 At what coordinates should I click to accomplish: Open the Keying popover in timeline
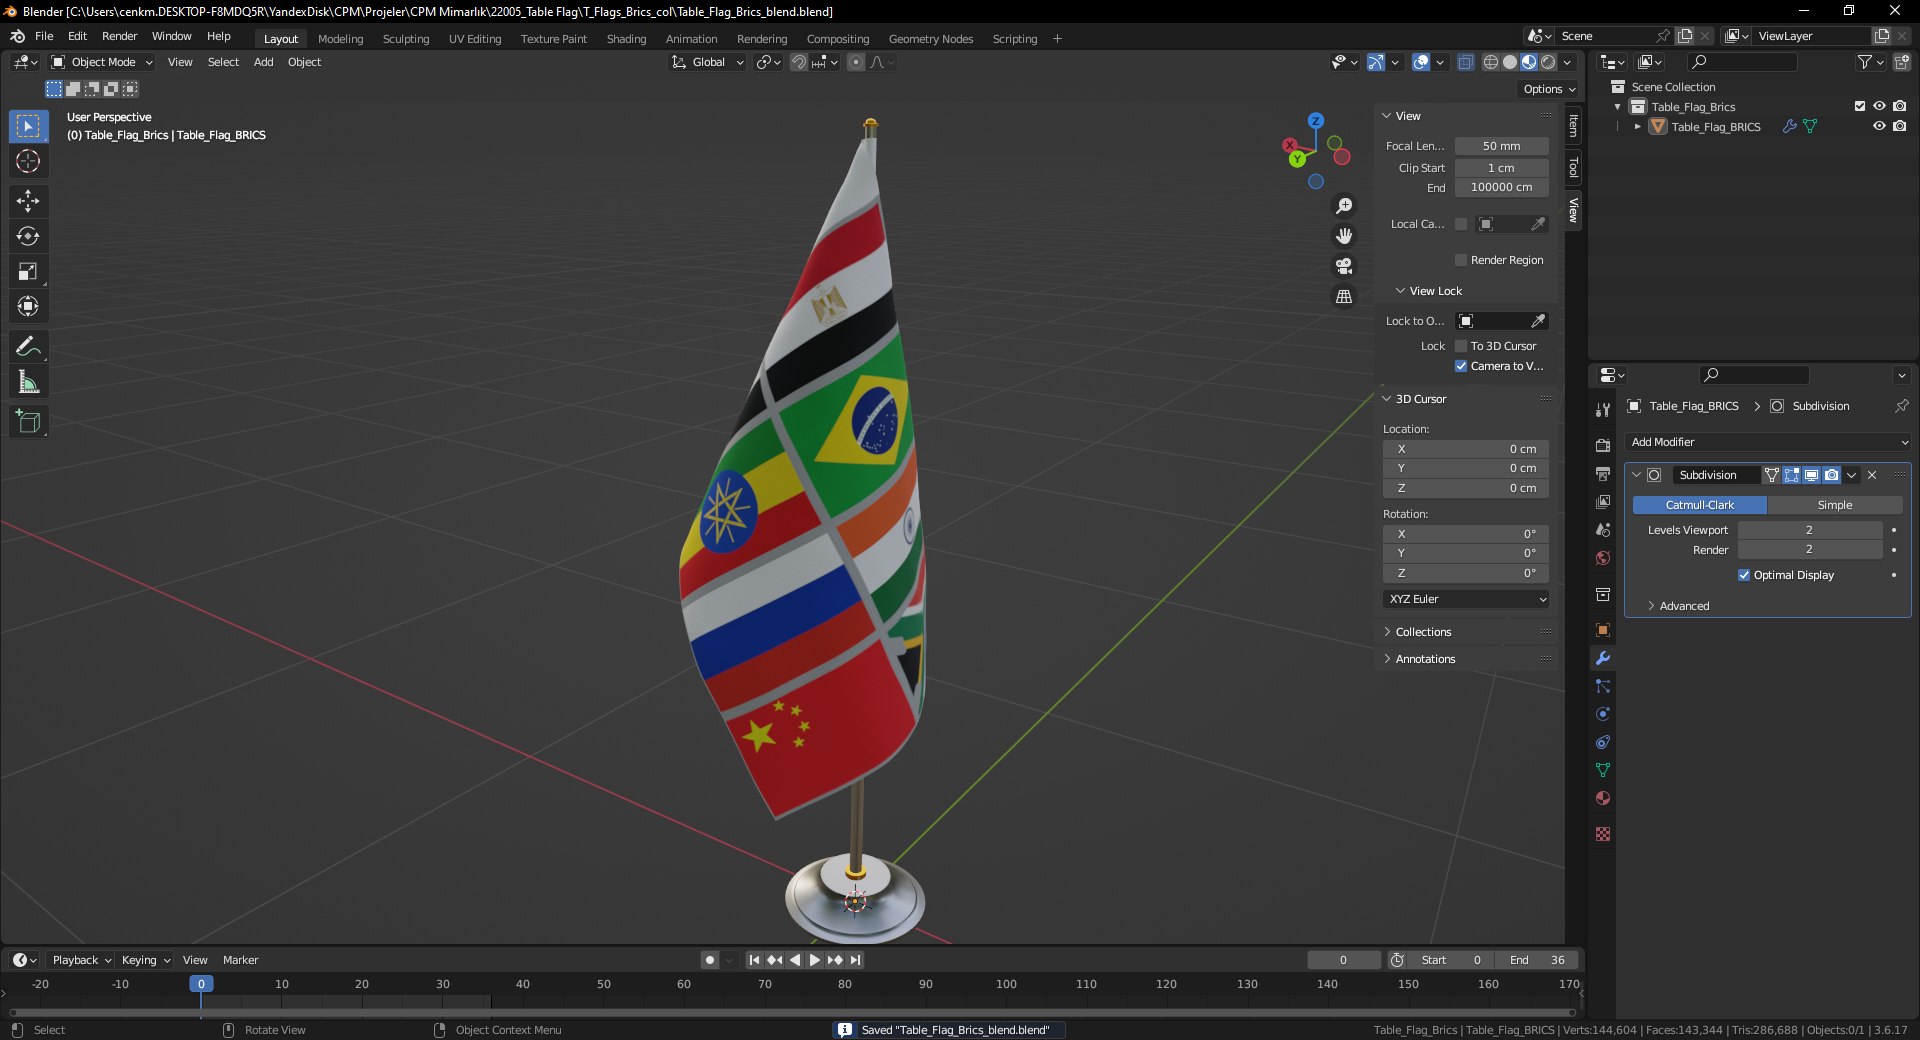tap(145, 960)
